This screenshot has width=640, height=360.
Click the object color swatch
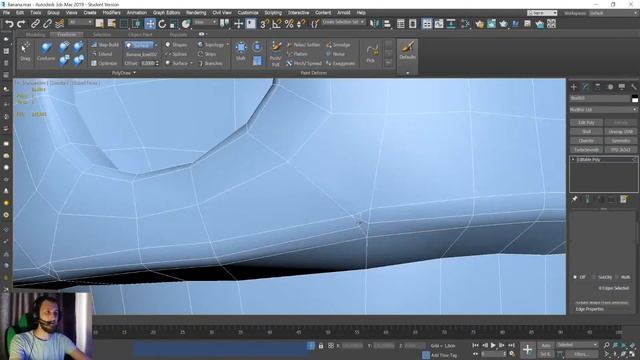634,98
